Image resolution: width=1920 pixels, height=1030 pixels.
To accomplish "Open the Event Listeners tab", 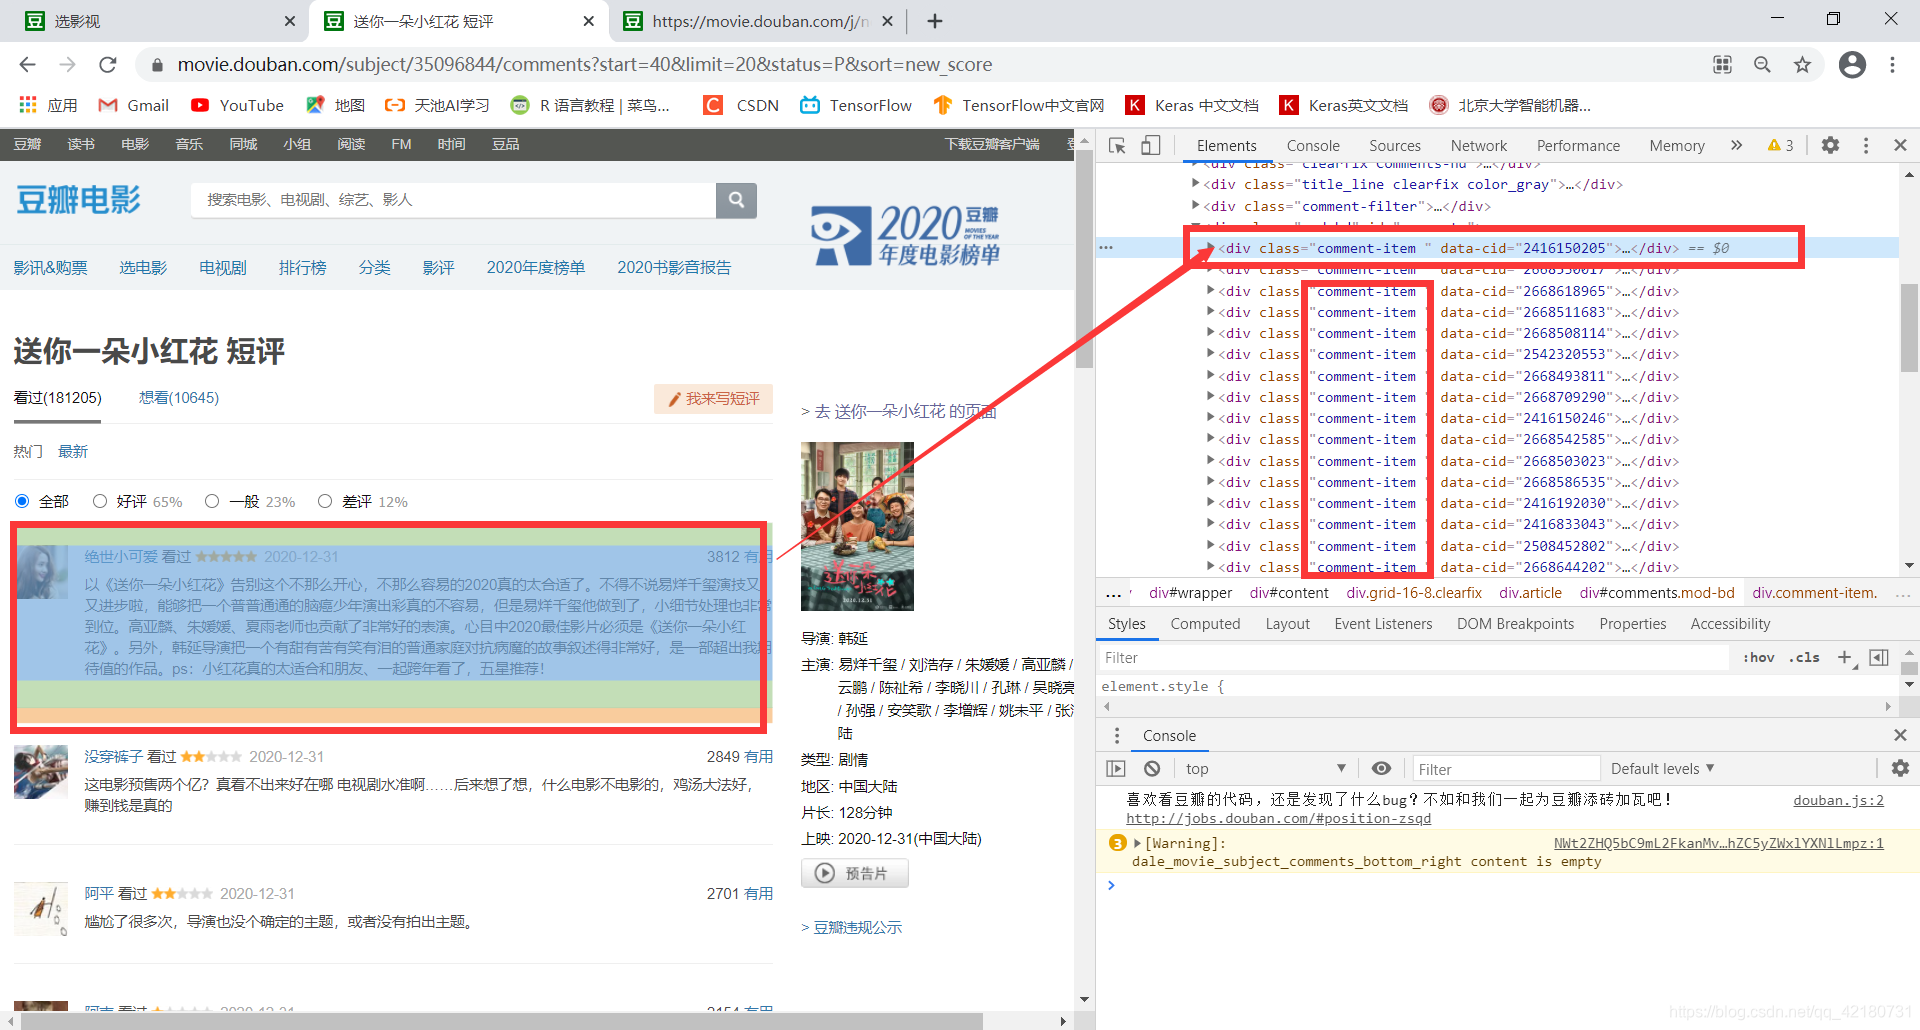I will coord(1383,623).
